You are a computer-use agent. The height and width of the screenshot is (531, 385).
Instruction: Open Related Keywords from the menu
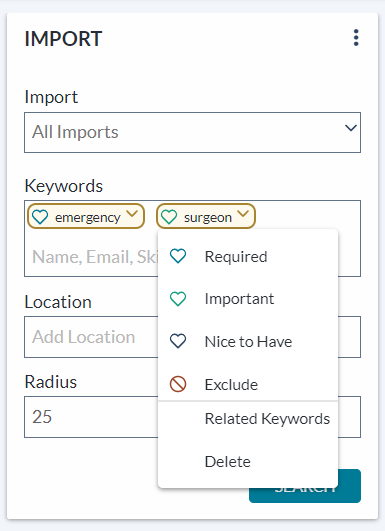248,419
